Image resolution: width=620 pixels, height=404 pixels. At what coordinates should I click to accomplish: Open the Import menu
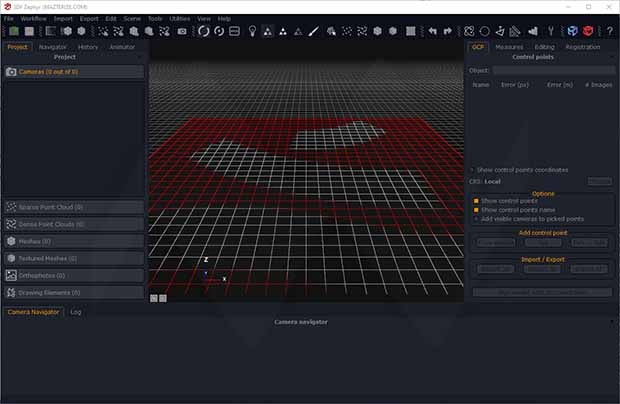click(x=63, y=19)
